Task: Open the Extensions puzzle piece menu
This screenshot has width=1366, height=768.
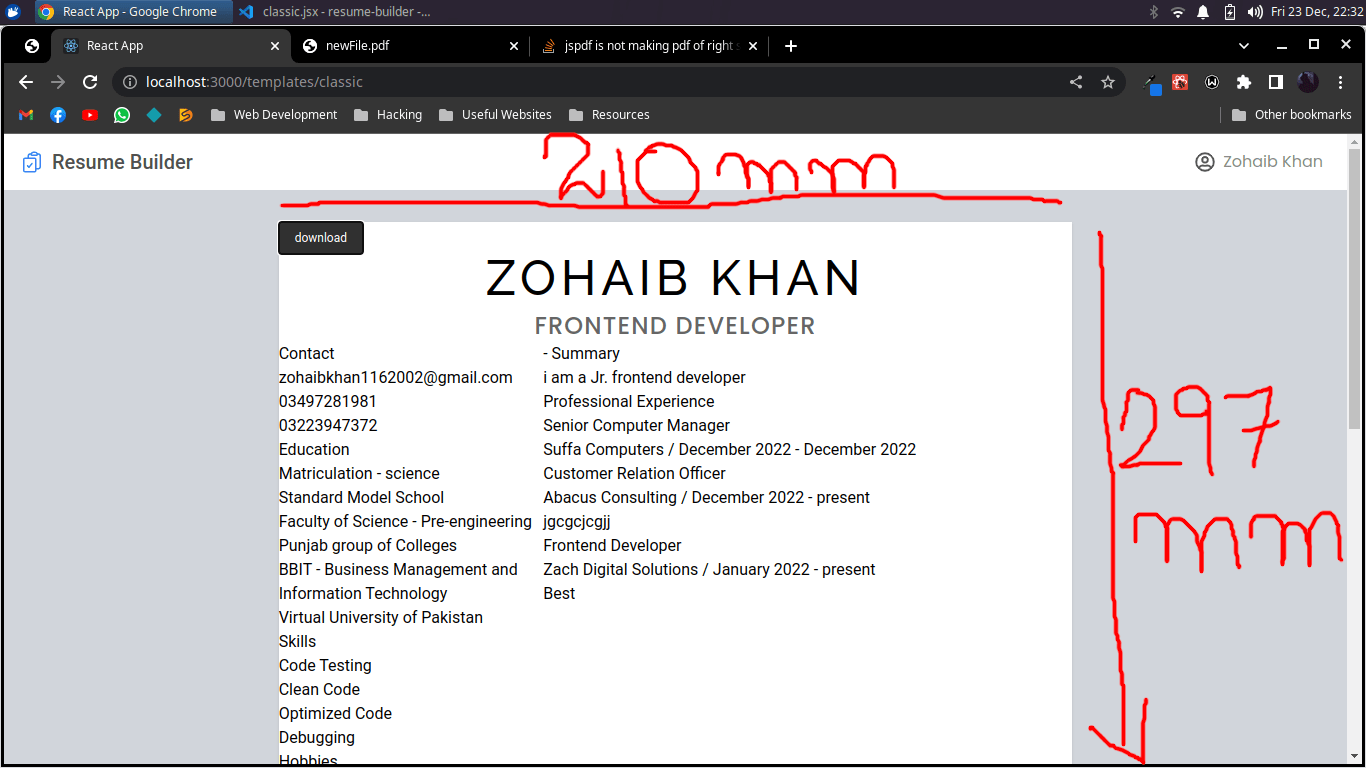Action: pyautogui.click(x=1244, y=82)
